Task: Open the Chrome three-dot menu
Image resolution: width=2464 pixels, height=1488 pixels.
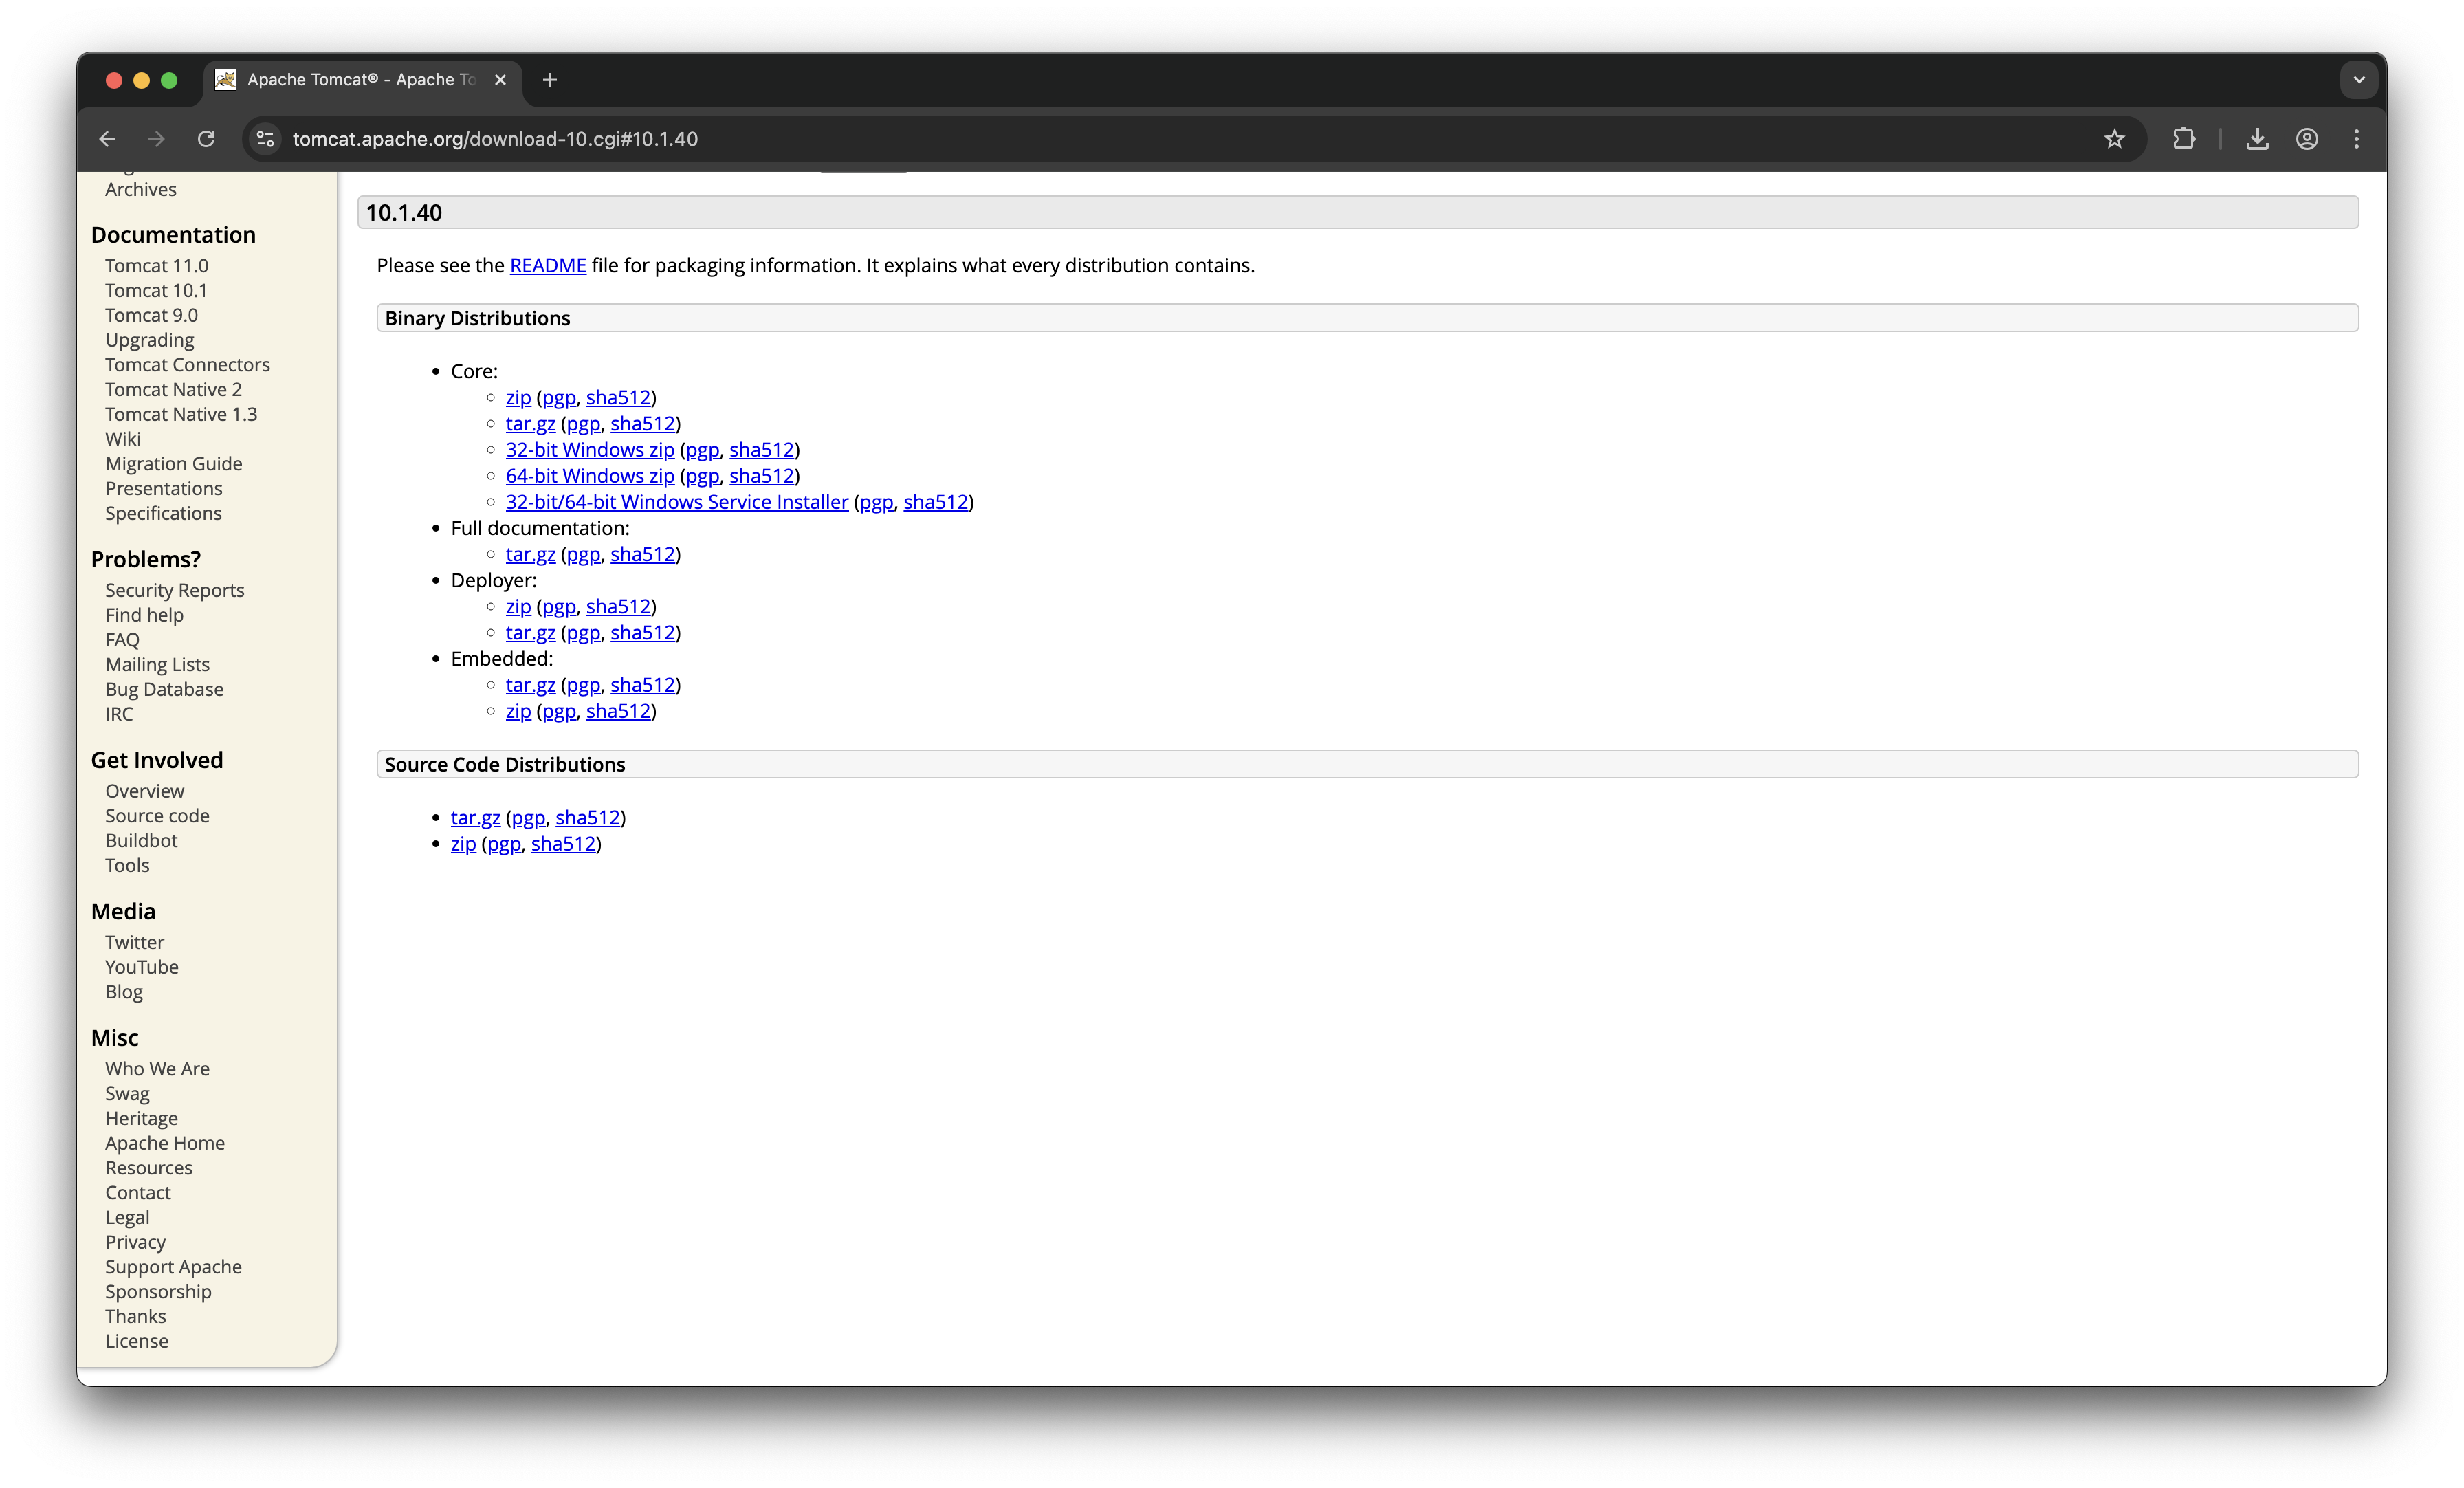Action: pyautogui.click(x=2357, y=139)
